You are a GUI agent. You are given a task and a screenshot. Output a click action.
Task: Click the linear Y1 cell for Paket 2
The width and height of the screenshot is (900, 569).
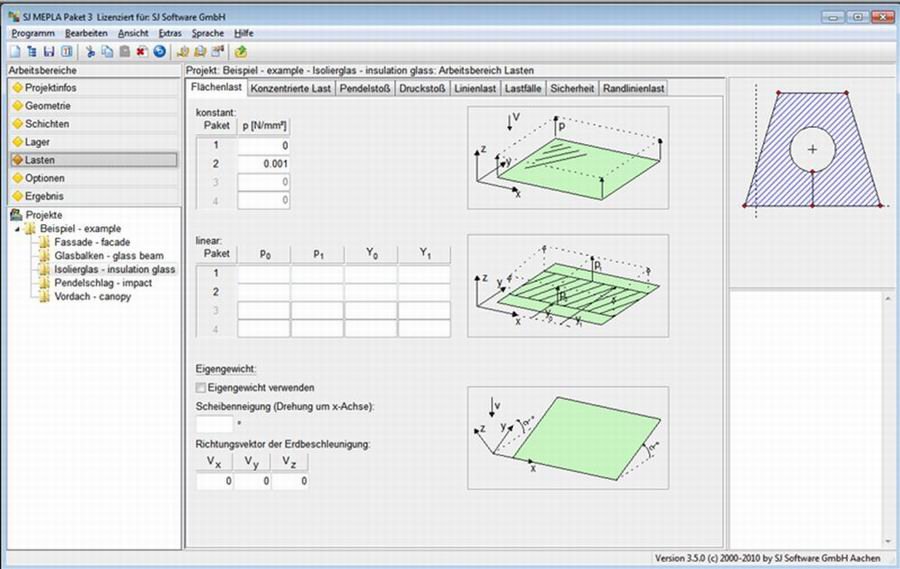(x=424, y=292)
